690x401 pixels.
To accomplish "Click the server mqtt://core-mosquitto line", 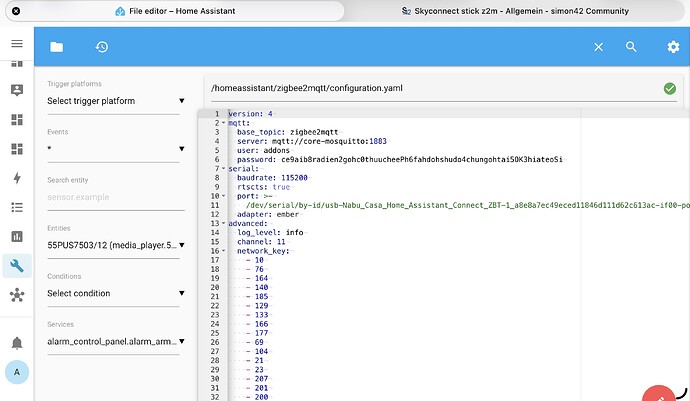I will click(x=312, y=141).
